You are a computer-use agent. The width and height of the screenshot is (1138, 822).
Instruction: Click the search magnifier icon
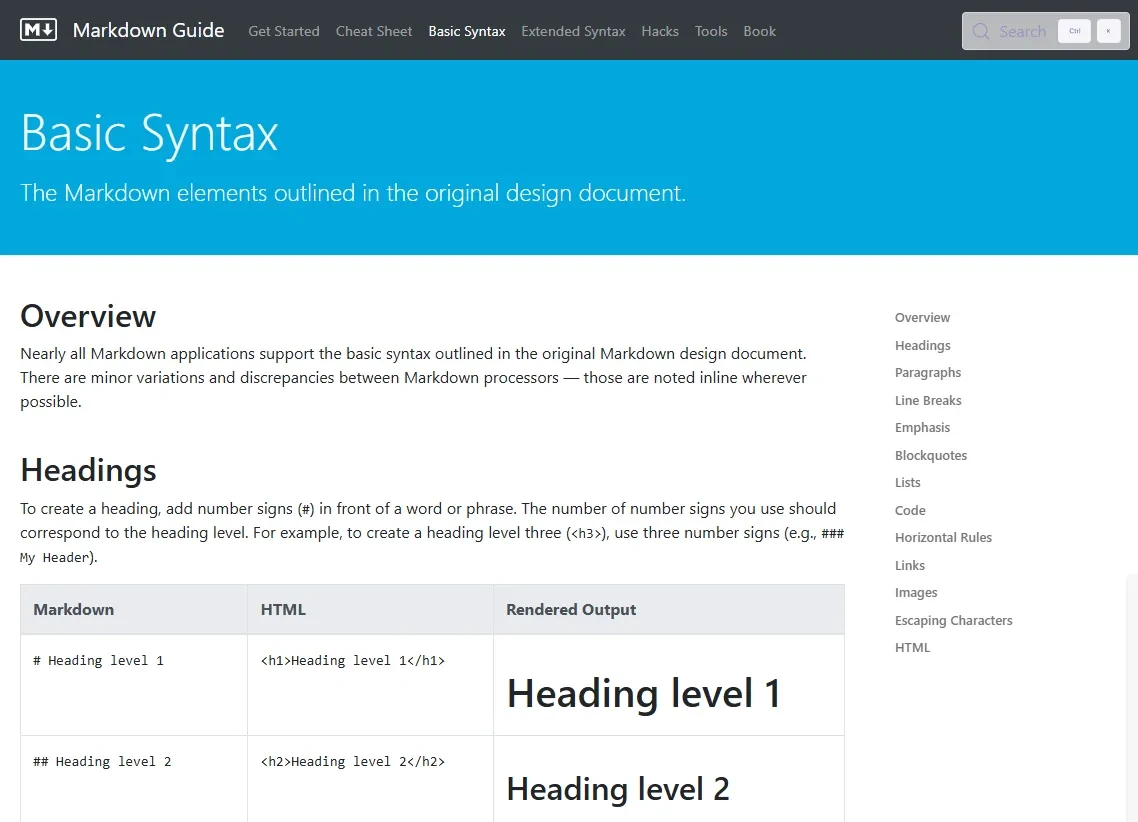point(981,31)
